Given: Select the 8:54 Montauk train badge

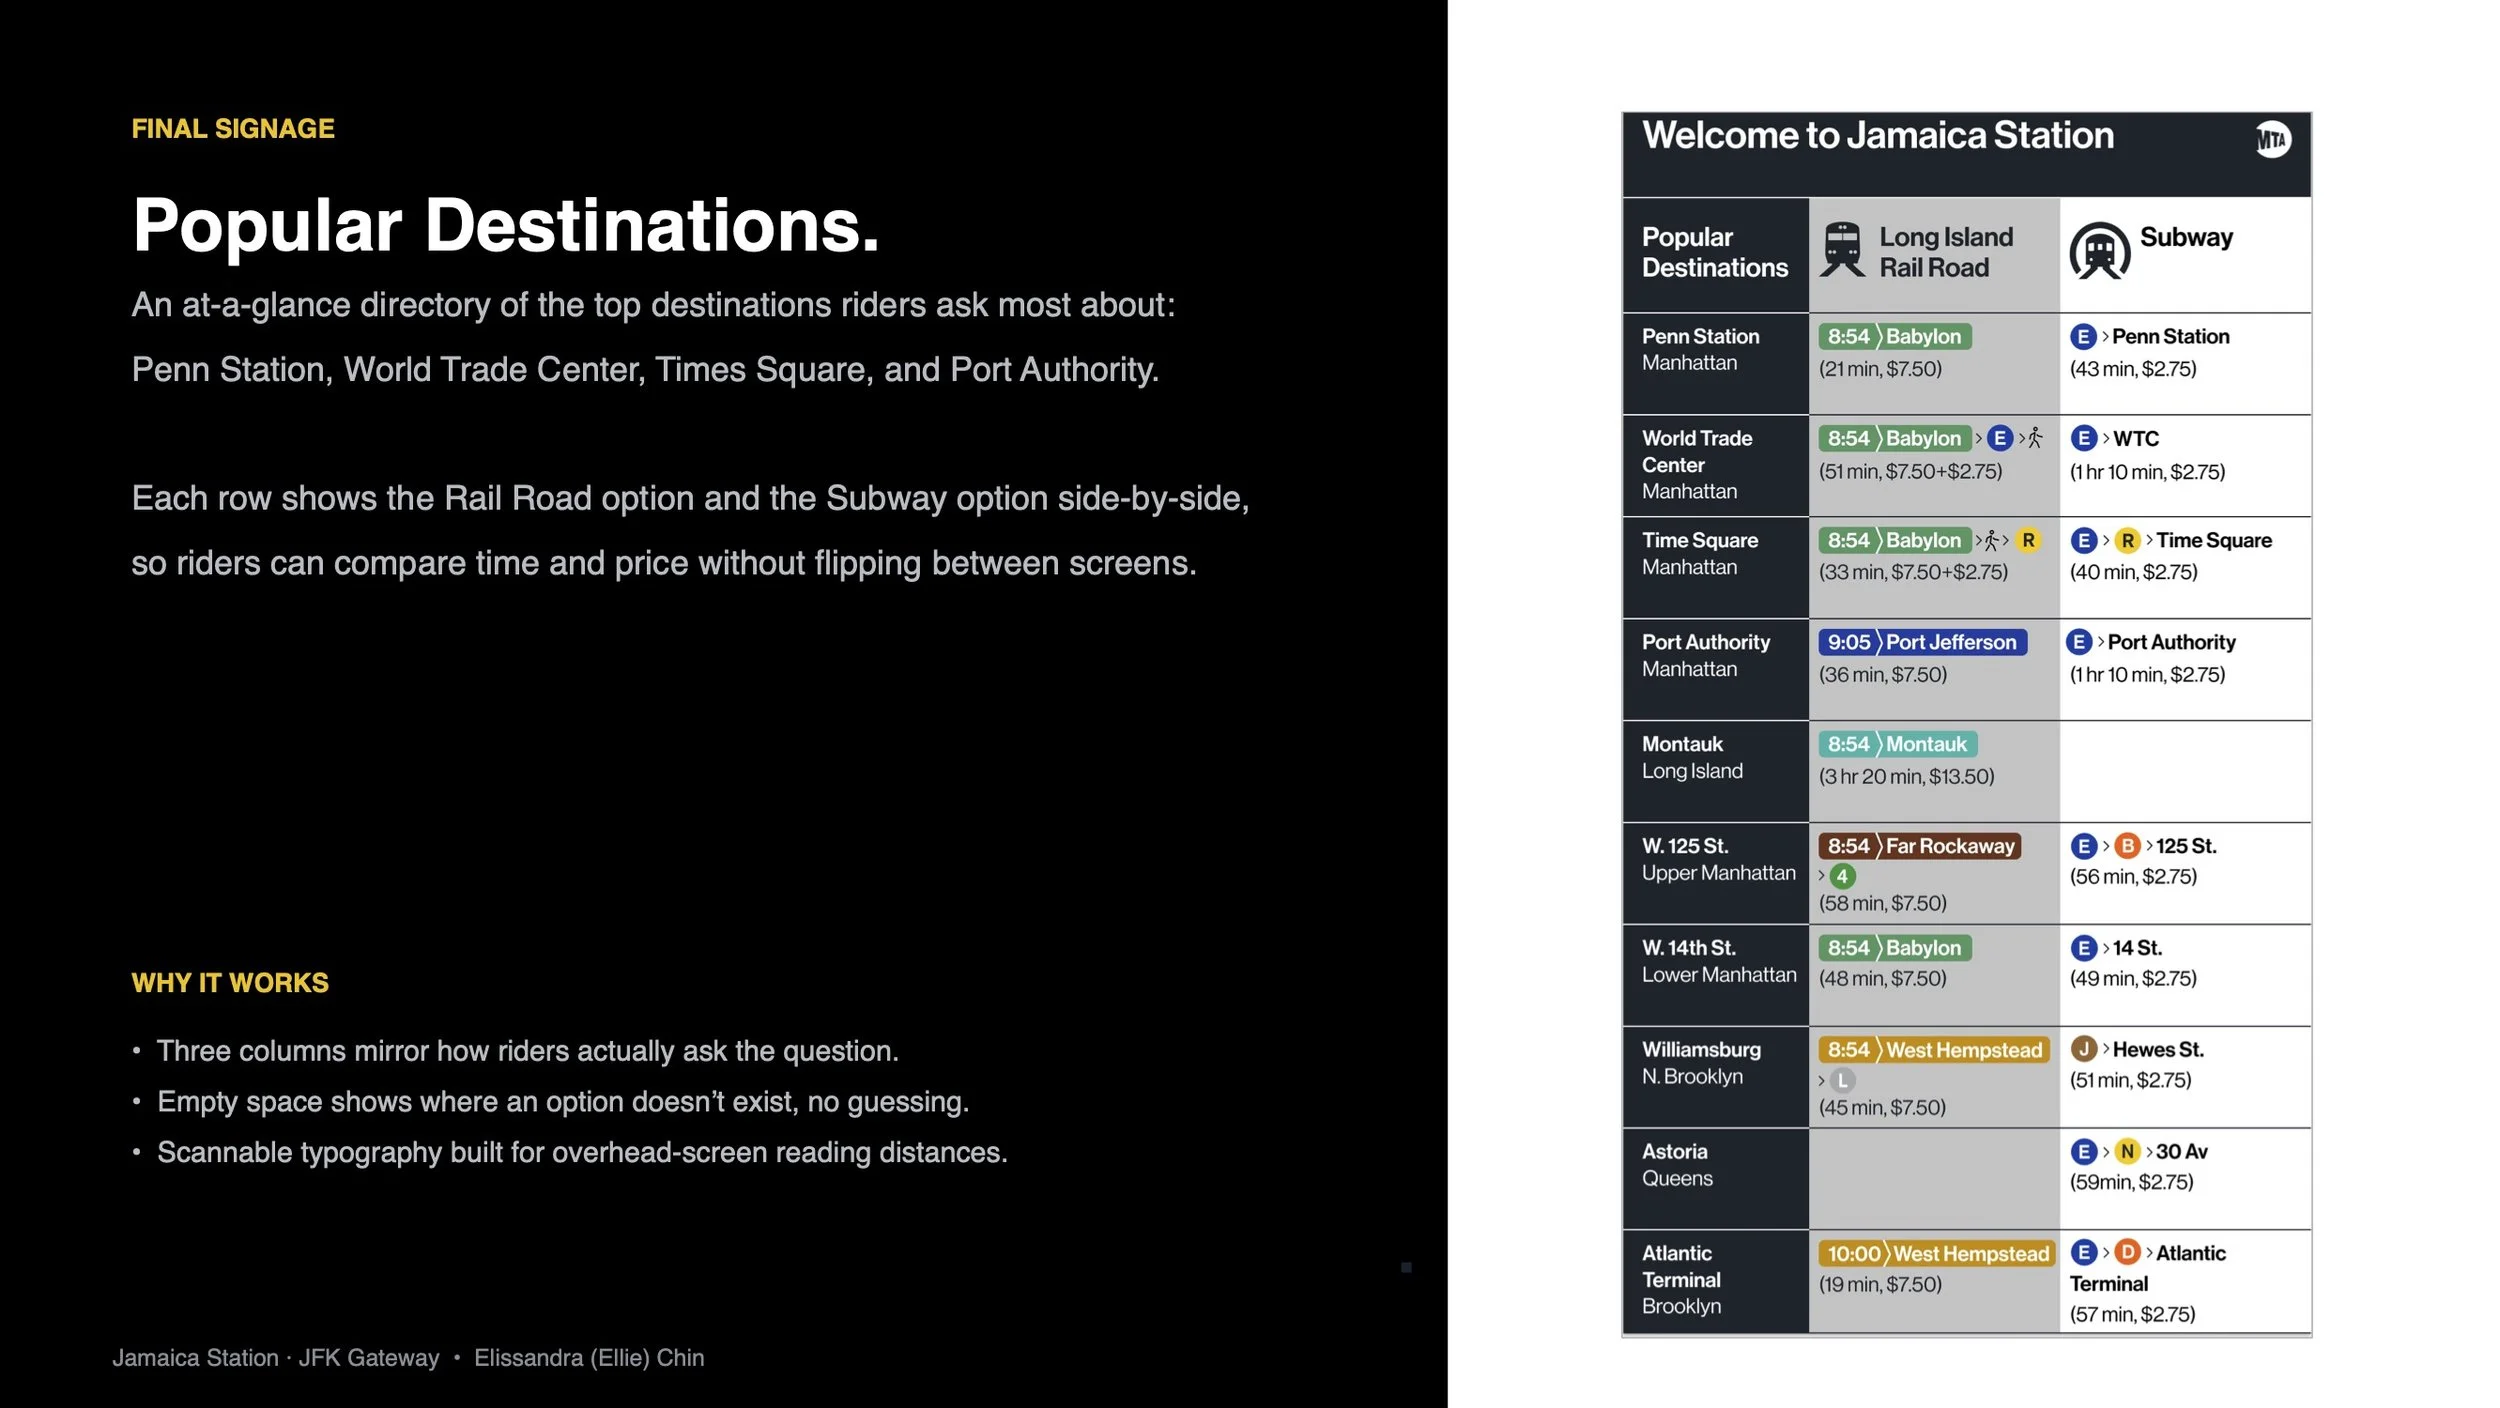Looking at the screenshot, I should pos(1897,744).
